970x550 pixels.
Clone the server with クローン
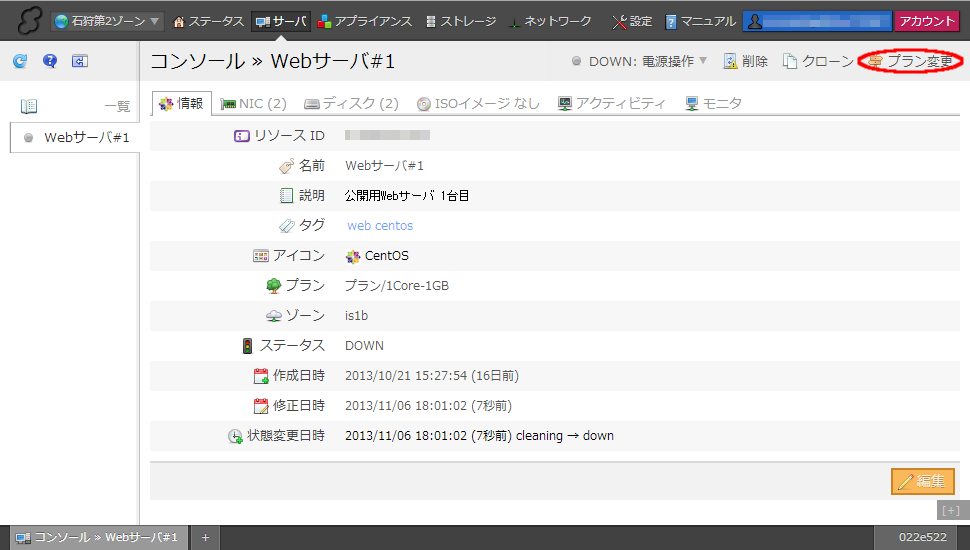point(818,61)
